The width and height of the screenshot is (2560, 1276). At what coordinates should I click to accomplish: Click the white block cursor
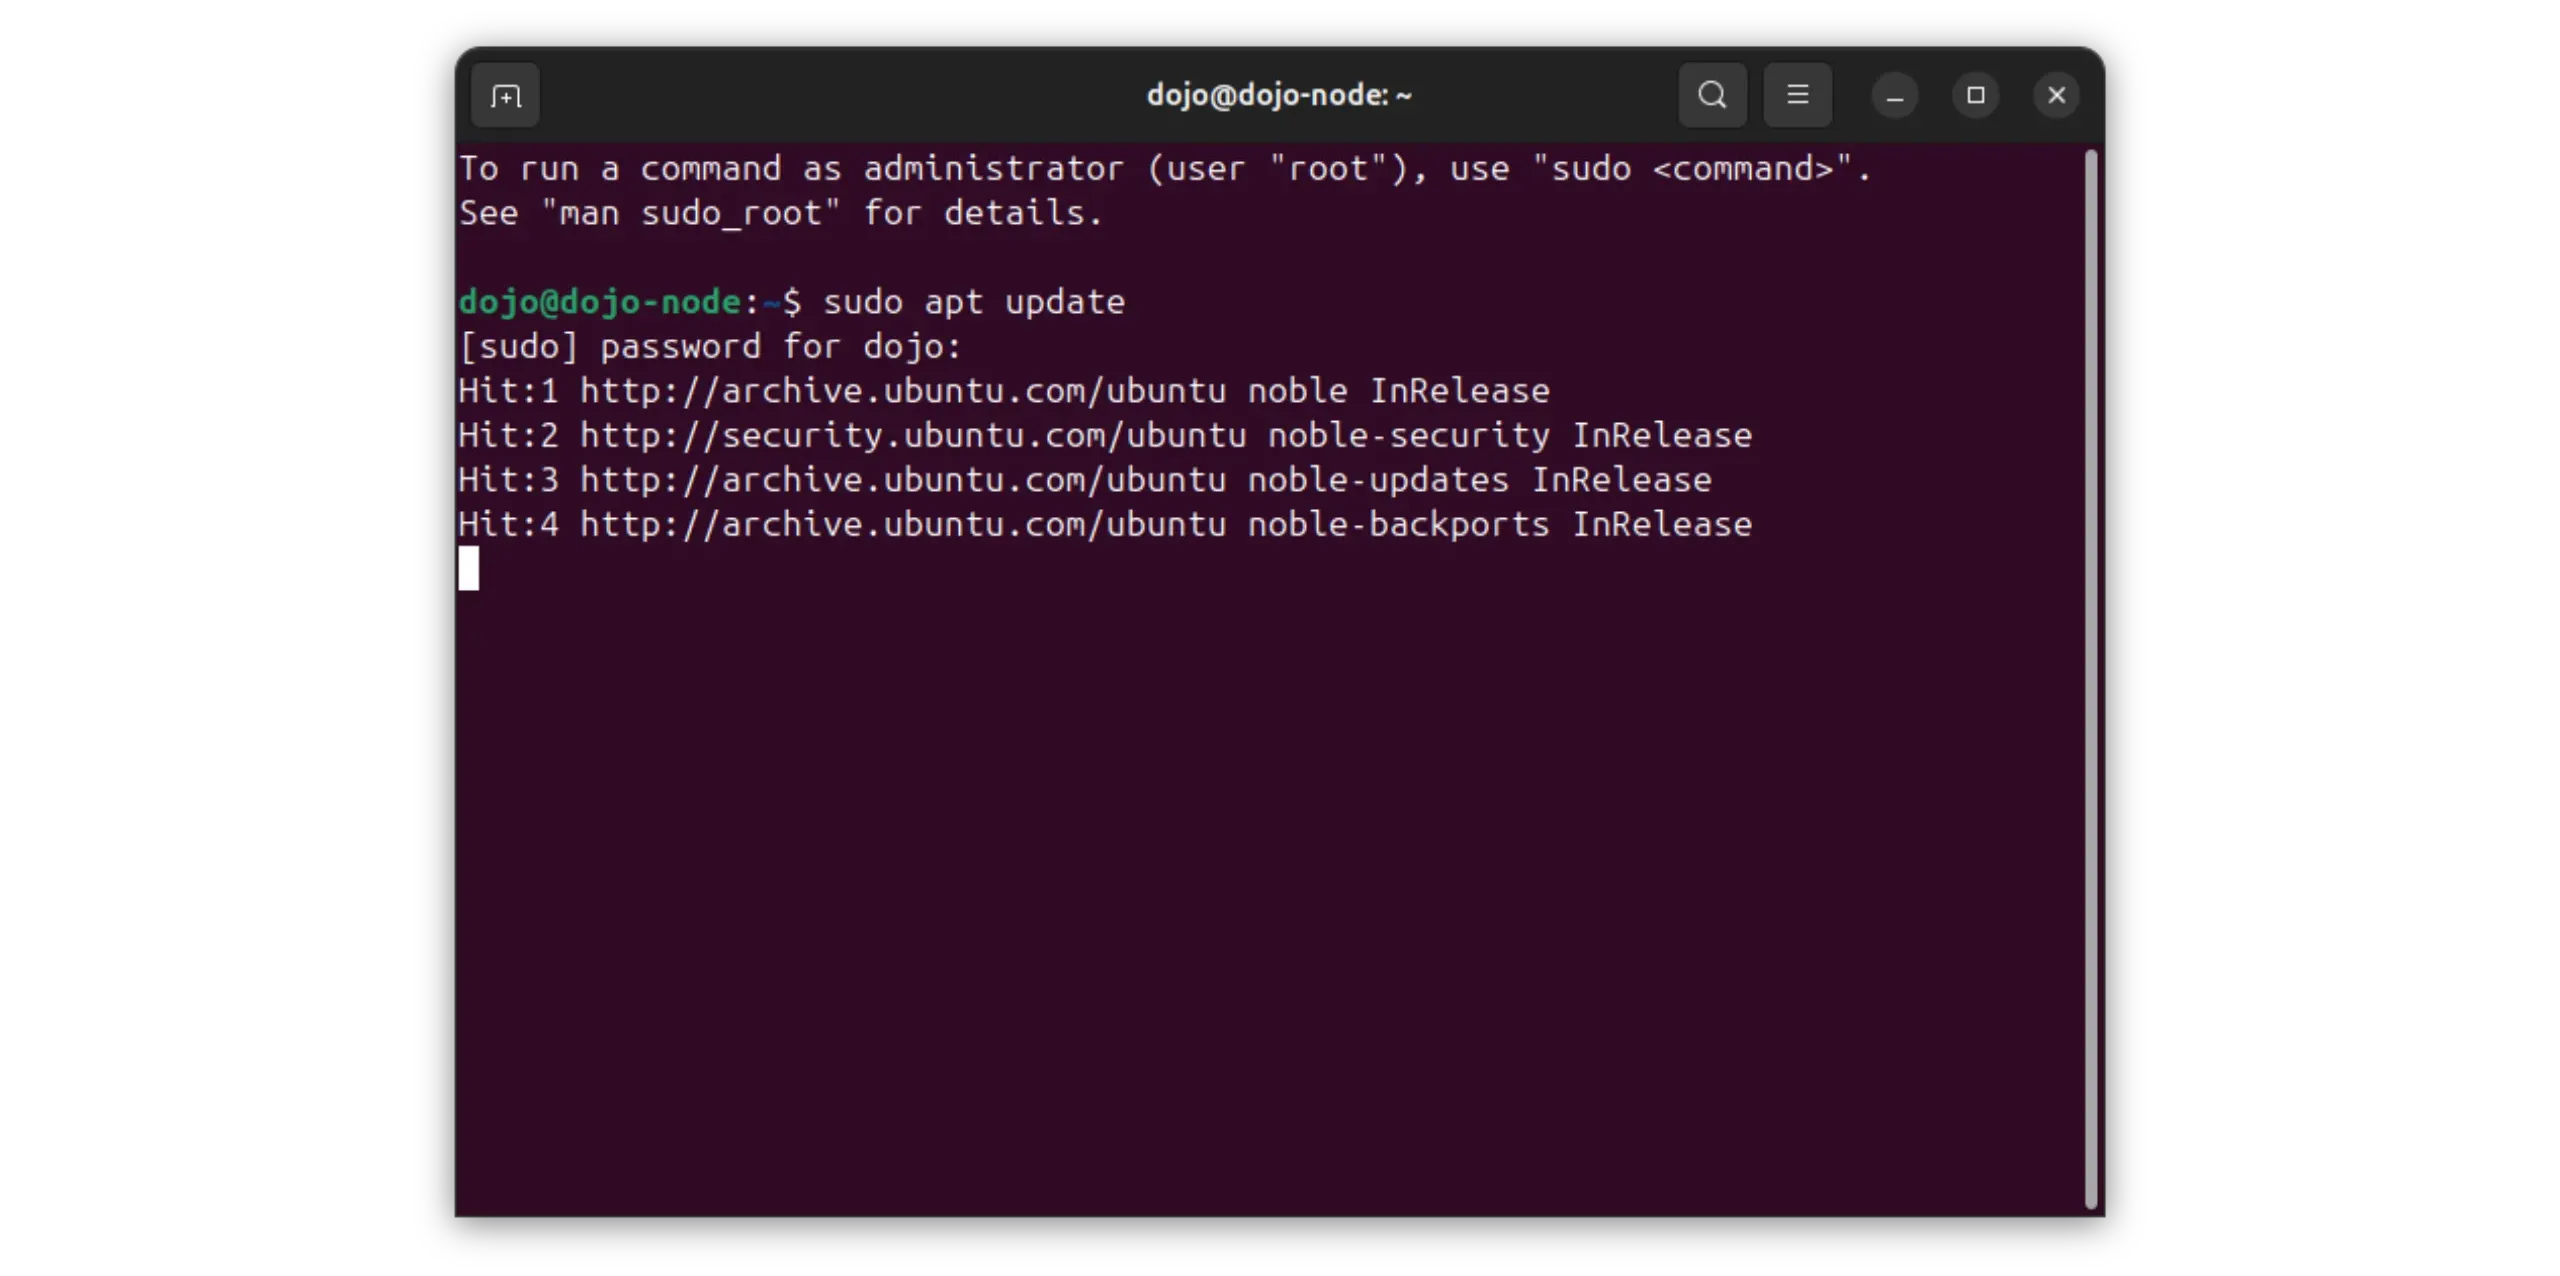click(x=469, y=569)
